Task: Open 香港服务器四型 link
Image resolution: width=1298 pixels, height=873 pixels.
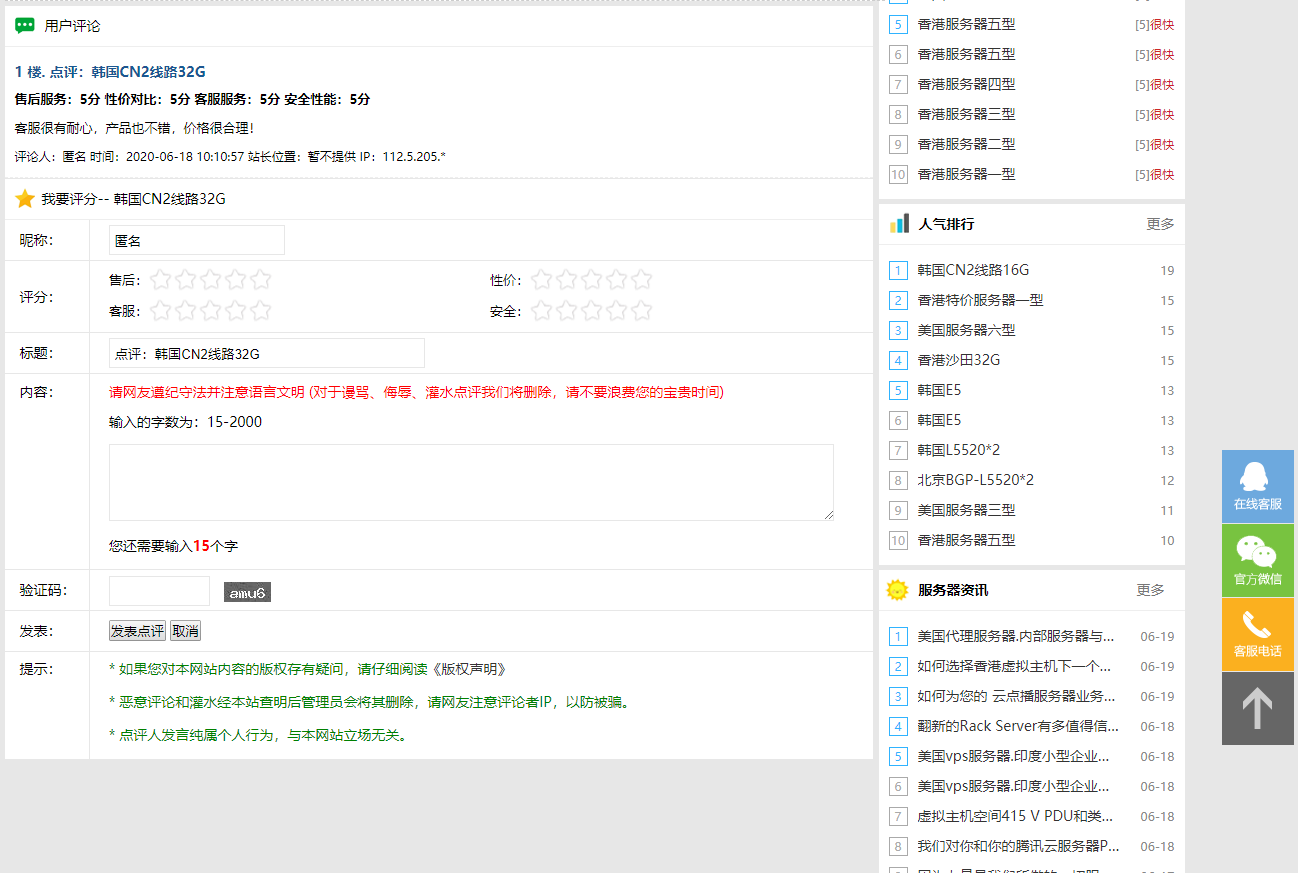Action: [966, 84]
